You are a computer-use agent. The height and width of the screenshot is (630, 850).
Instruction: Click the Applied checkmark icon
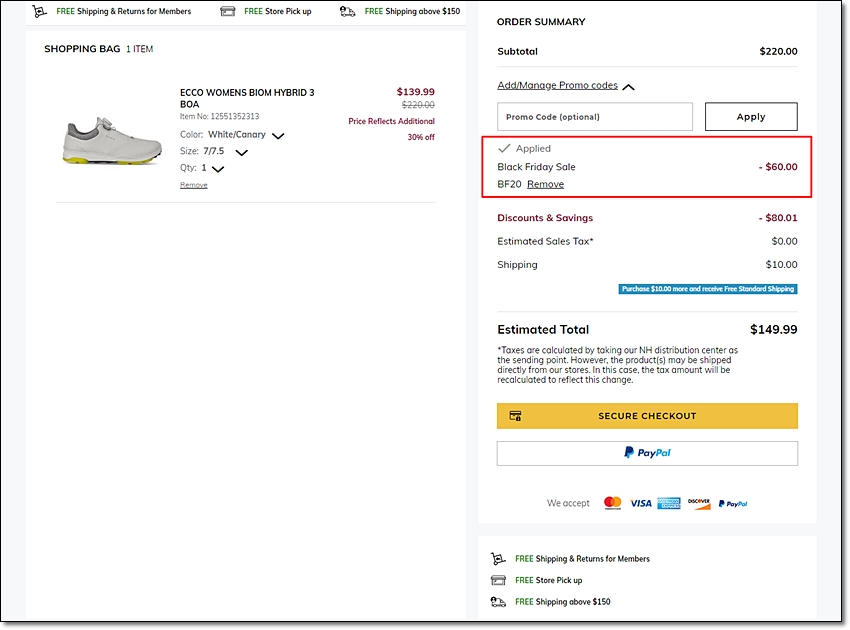[x=504, y=148]
